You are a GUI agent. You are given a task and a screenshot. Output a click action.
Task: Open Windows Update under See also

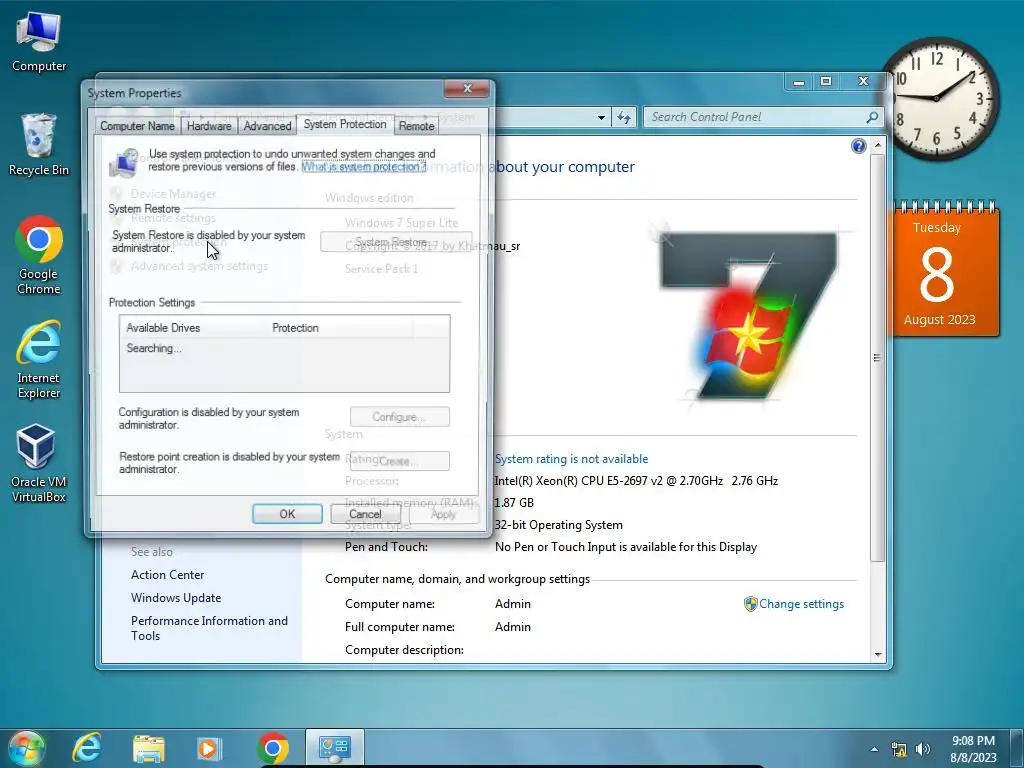coord(176,598)
